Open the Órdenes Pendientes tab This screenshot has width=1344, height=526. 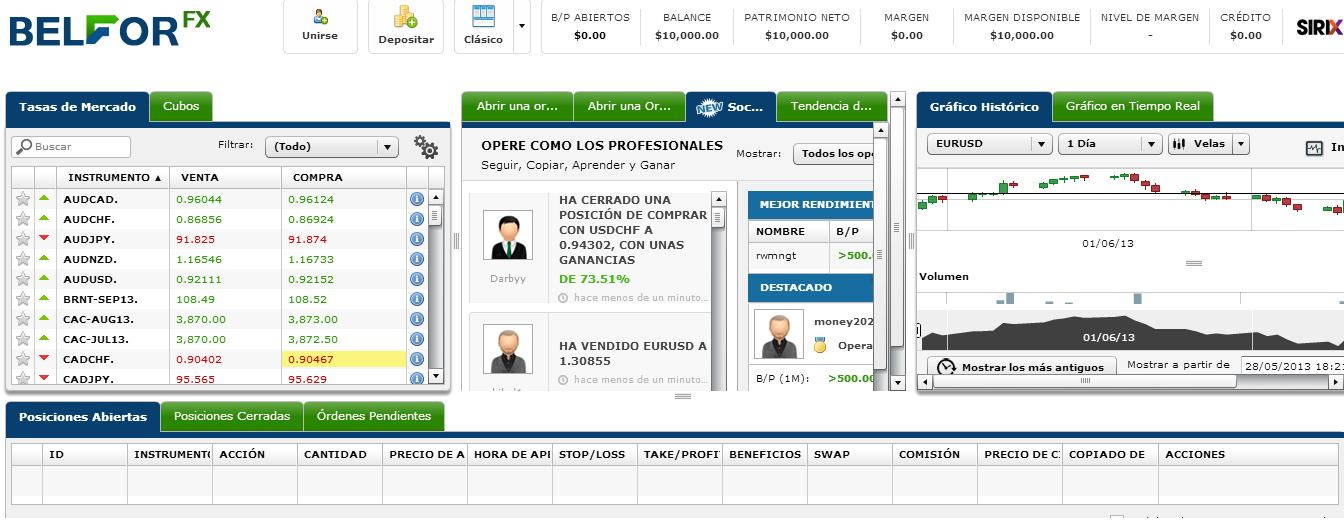click(374, 416)
